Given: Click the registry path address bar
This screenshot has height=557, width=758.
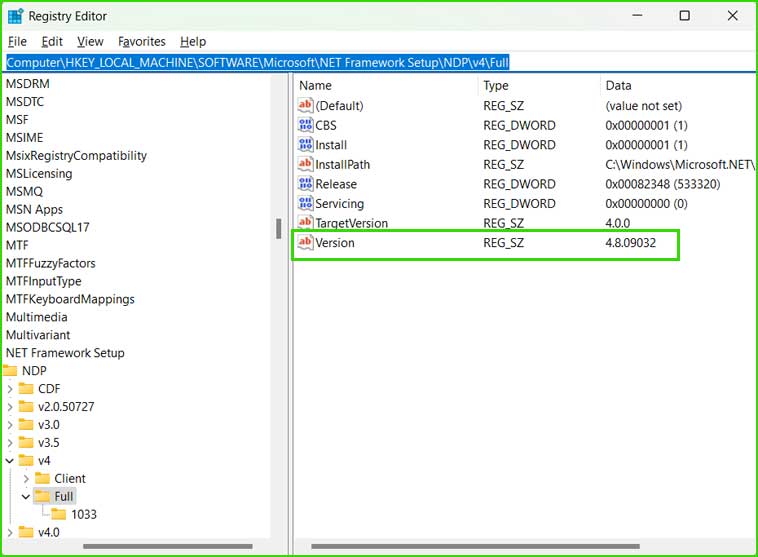Looking at the screenshot, I should coord(379,62).
